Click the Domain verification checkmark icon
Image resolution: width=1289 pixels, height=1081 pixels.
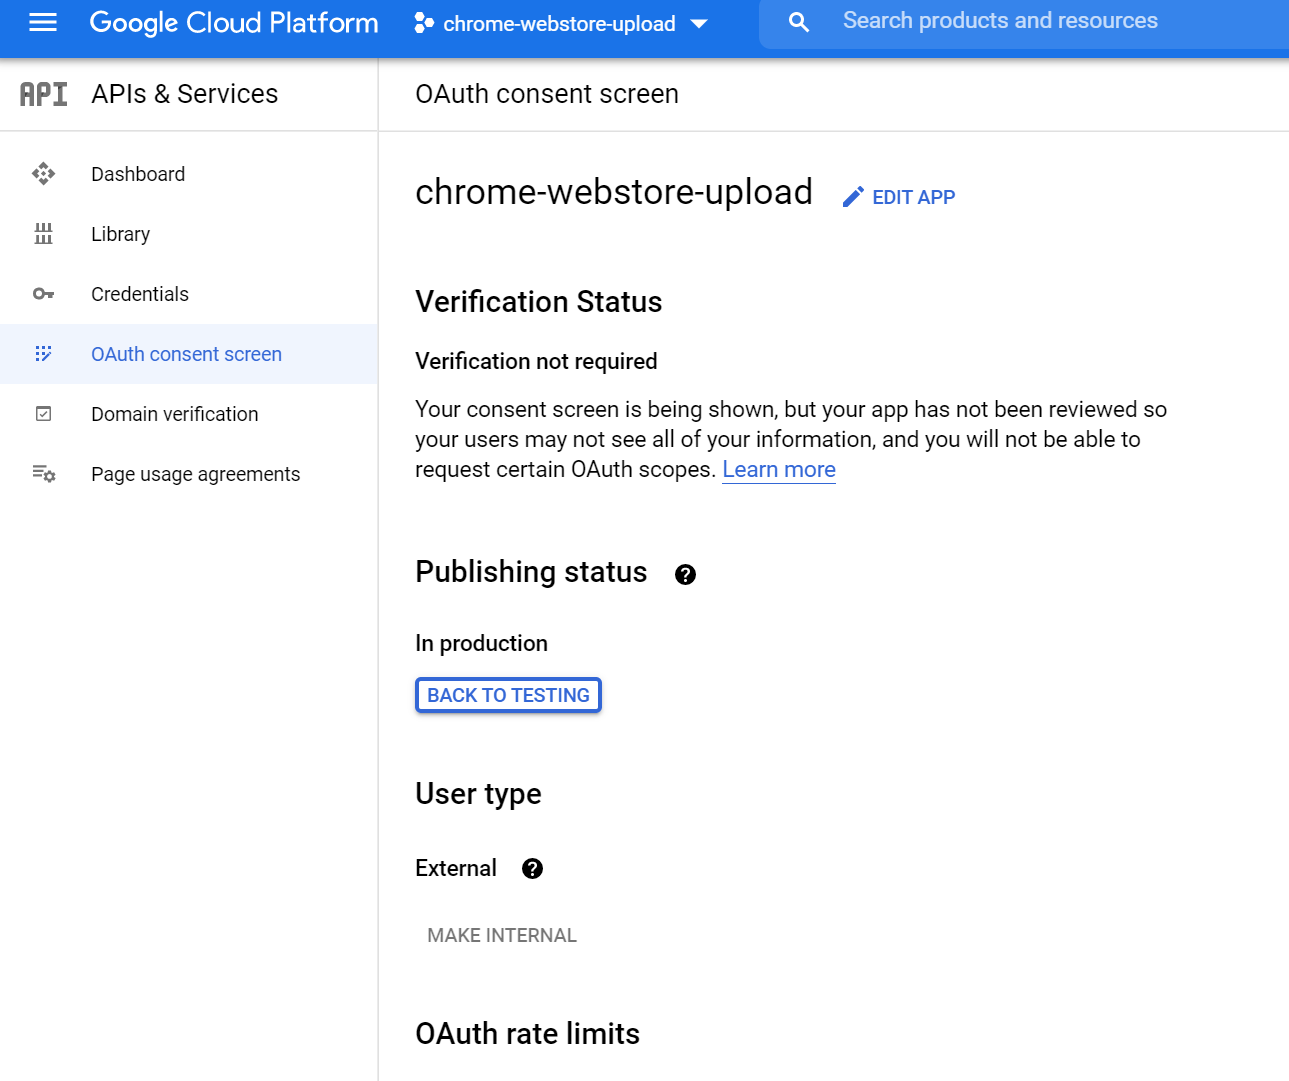click(44, 413)
